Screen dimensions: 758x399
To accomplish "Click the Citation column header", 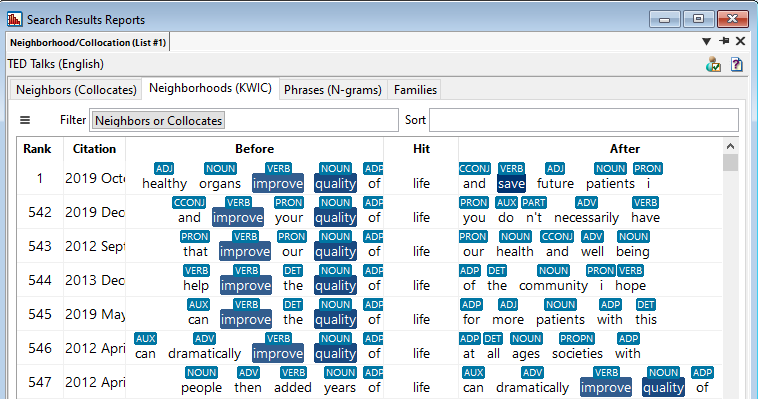I will click(x=94, y=149).
